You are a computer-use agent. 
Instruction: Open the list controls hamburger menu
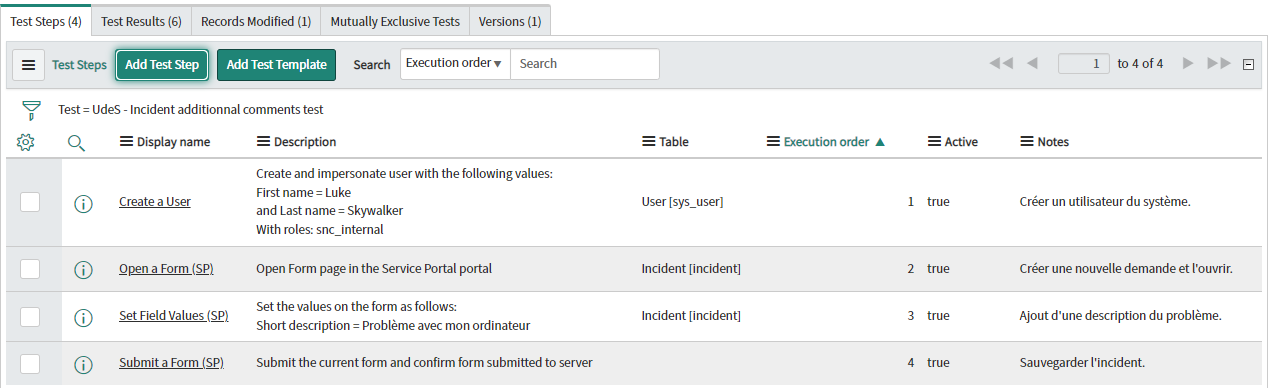click(x=28, y=65)
